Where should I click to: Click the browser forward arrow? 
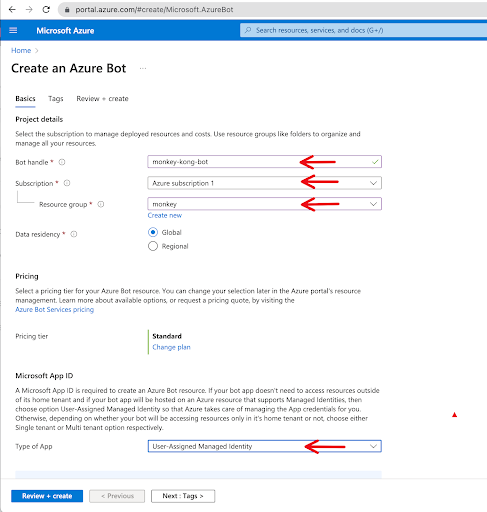[x=29, y=10]
